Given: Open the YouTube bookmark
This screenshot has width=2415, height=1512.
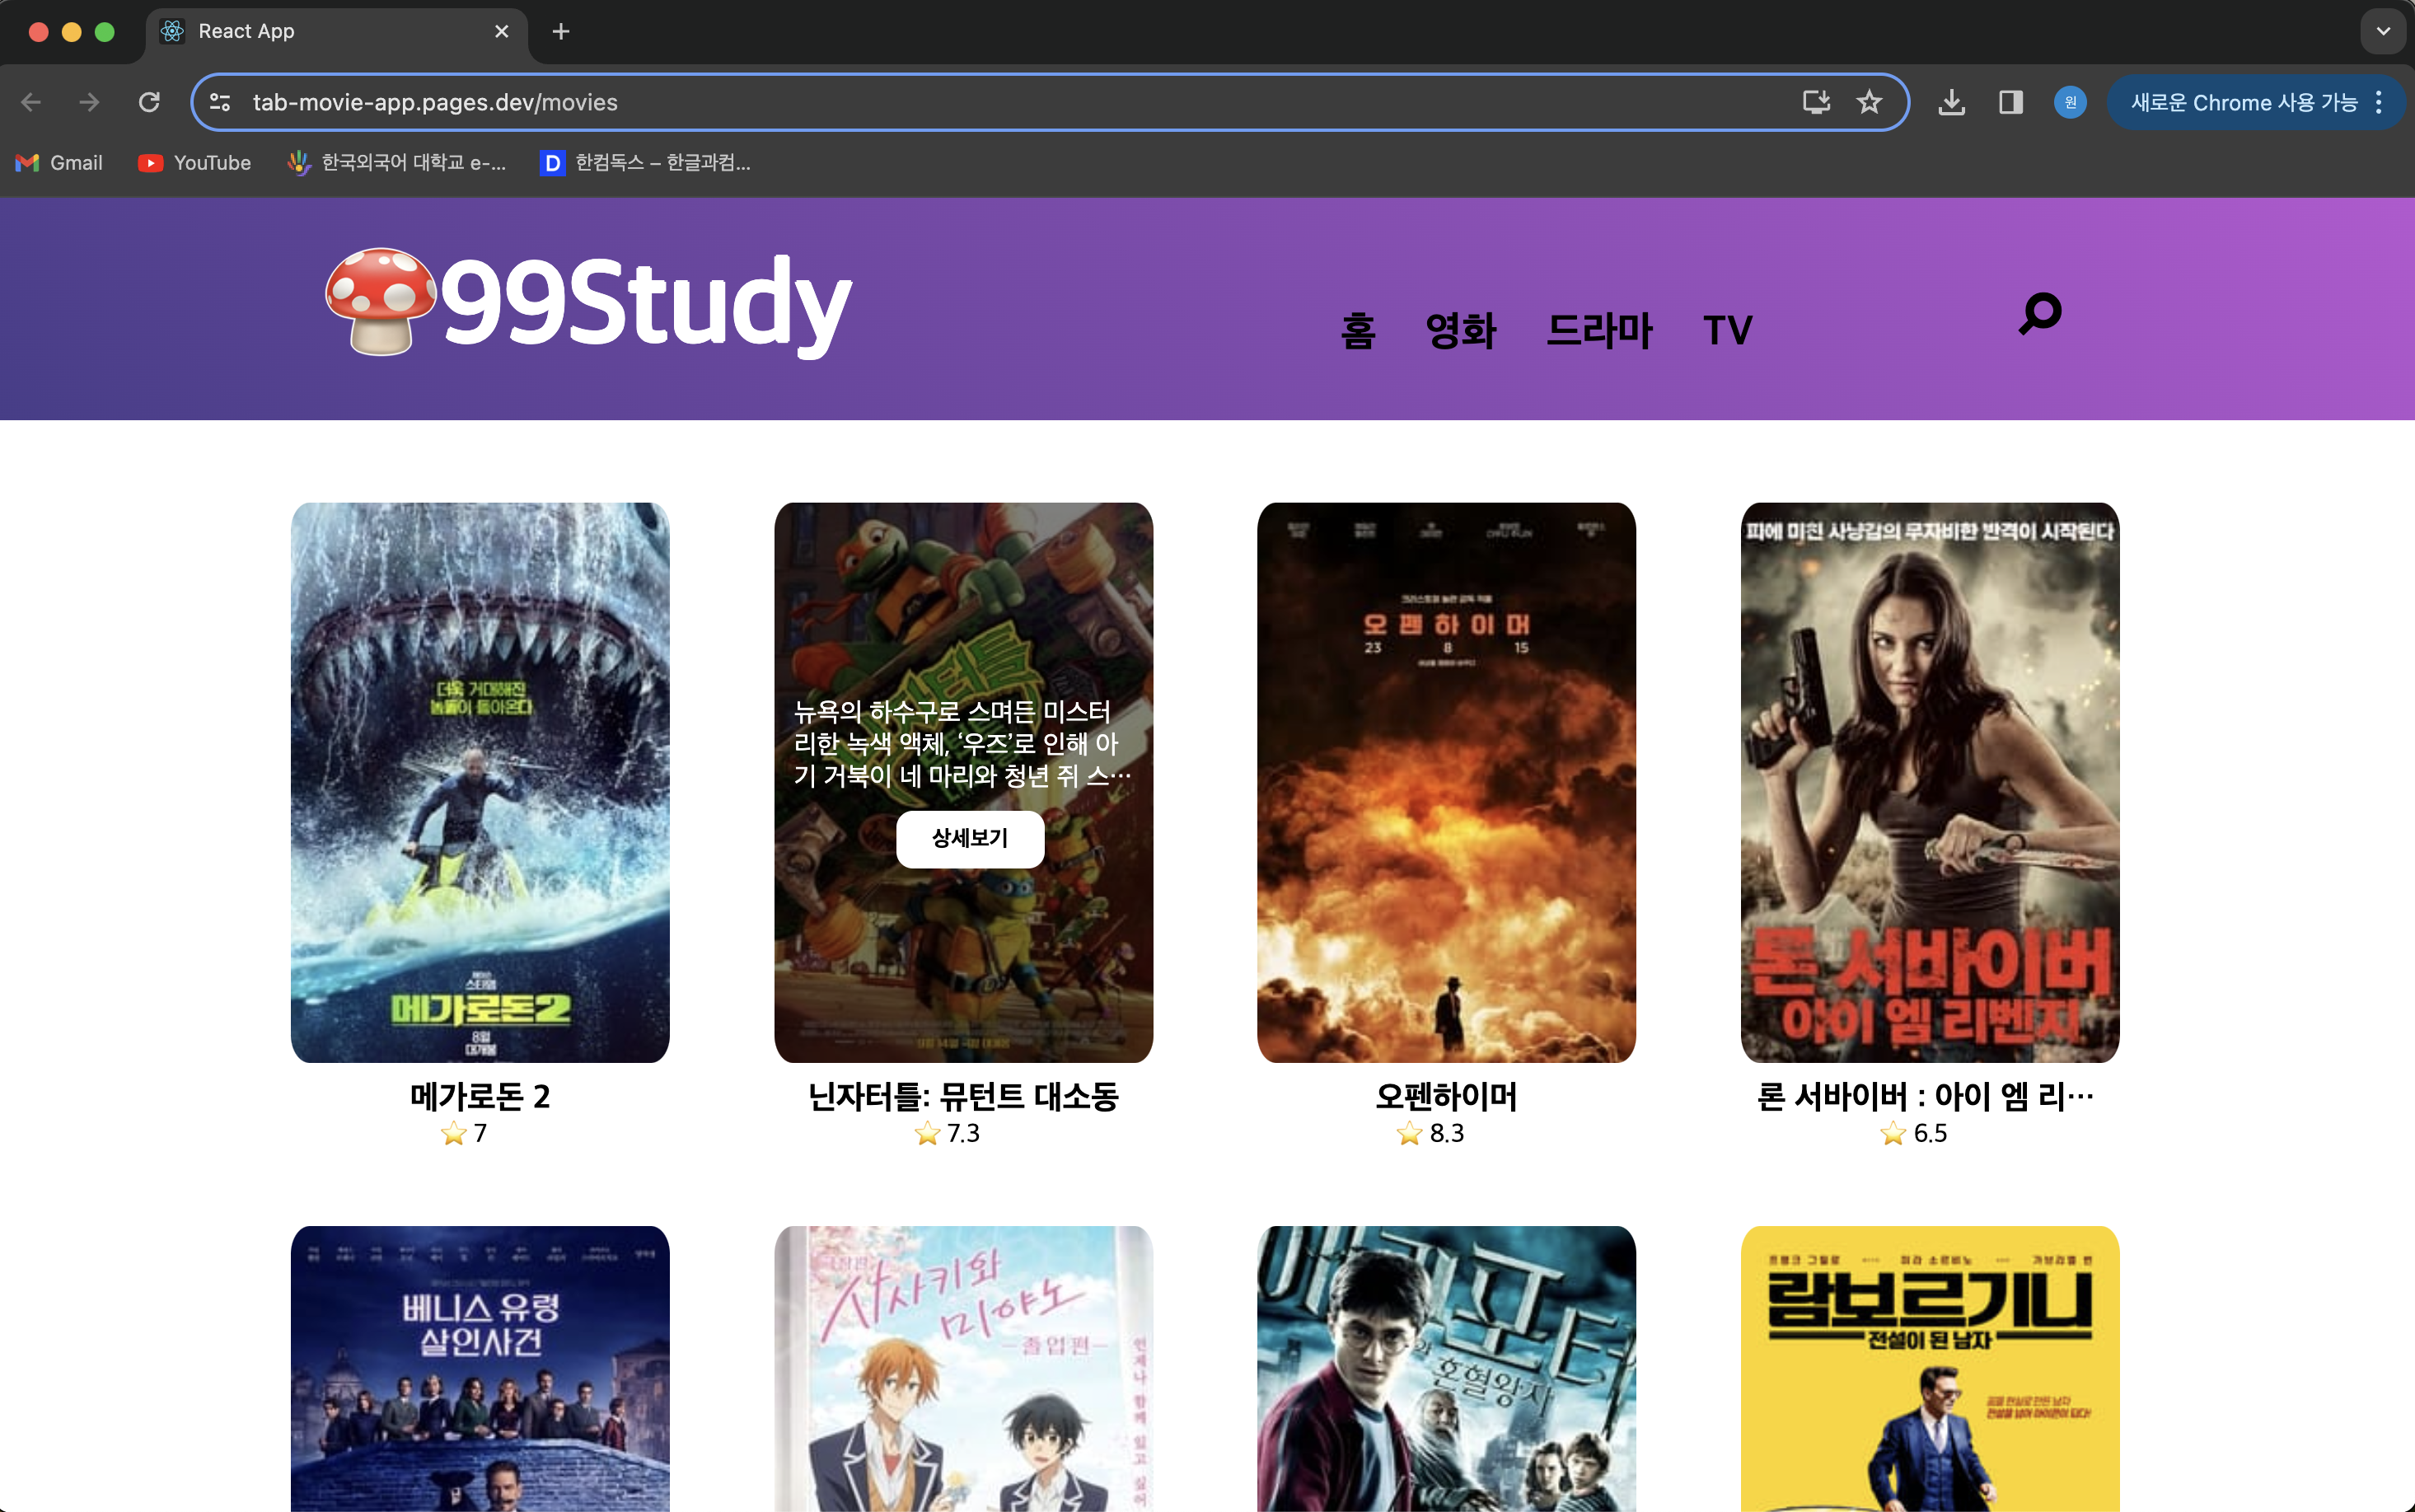Looking at the screenshot, I should pos(194,163).
